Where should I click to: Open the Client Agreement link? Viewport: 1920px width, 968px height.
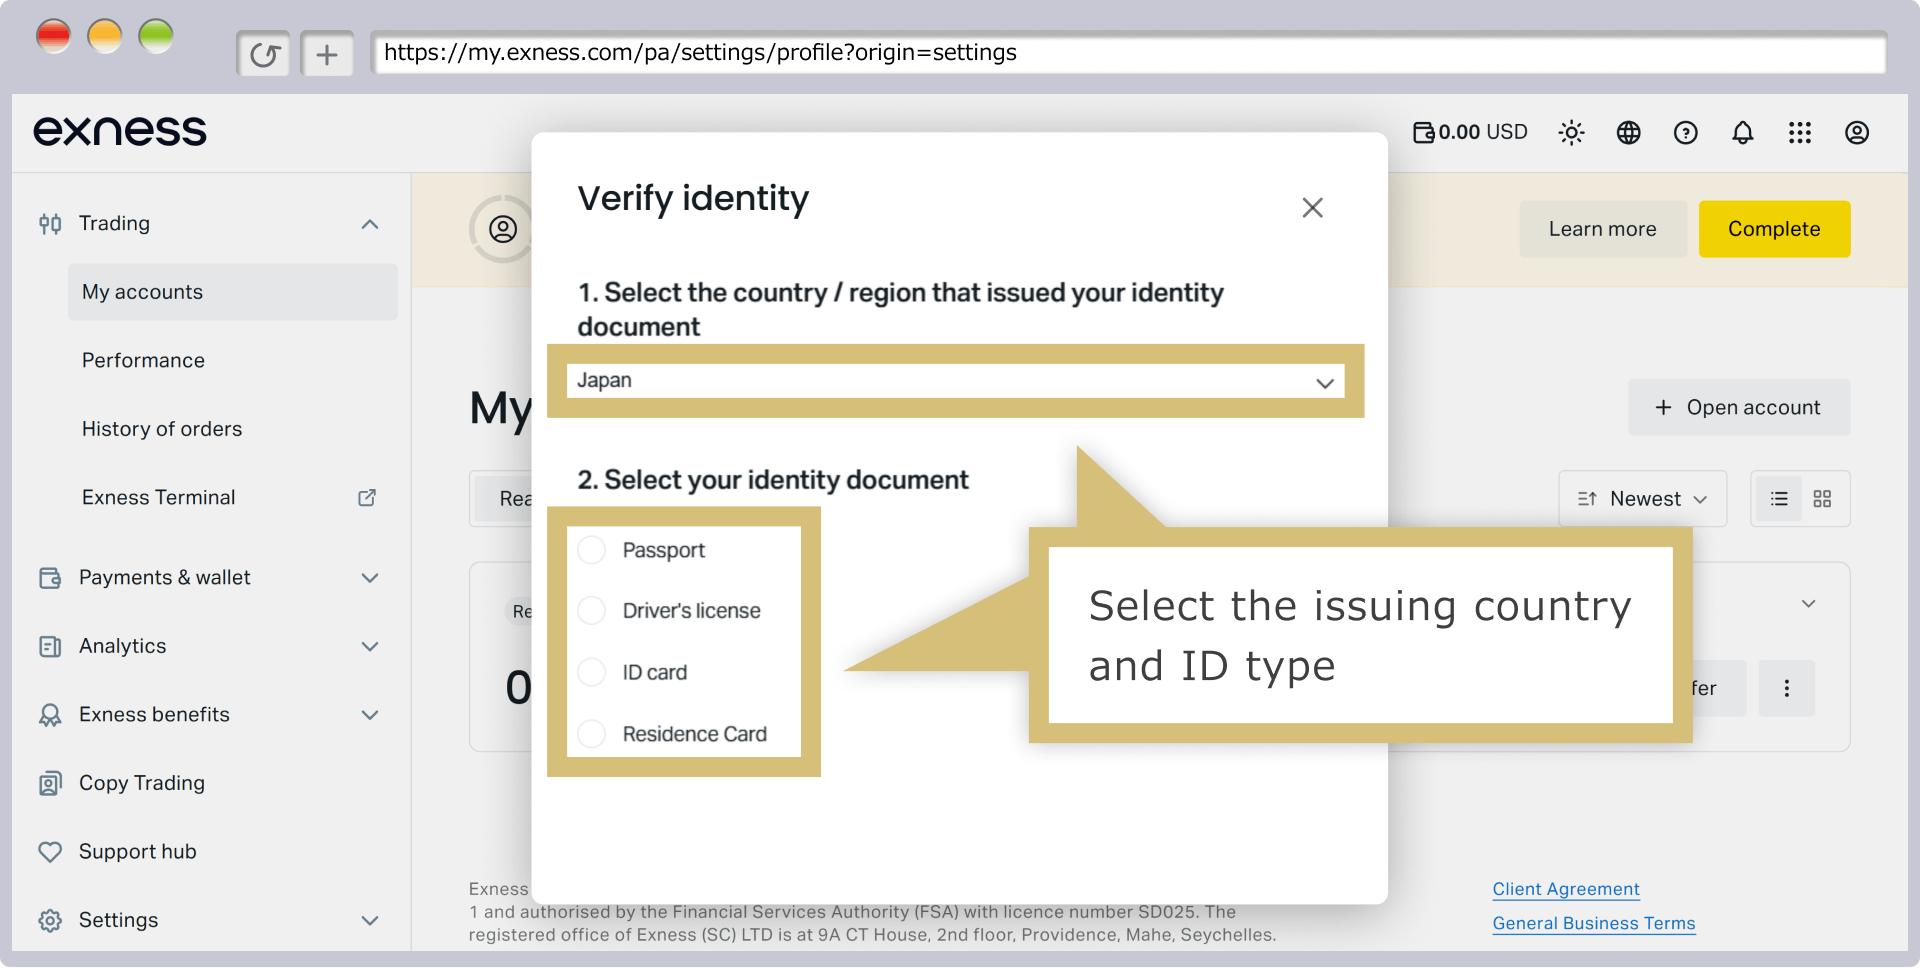[x=1565, y=889]
